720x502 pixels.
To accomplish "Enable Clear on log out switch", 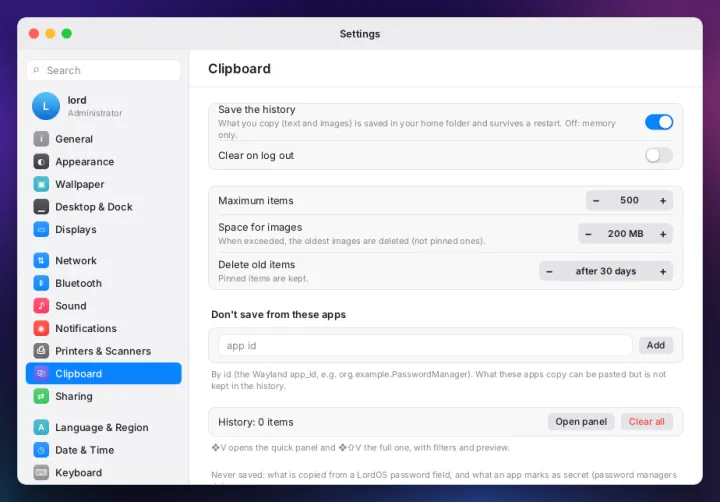I will click(x=658, y=155).
